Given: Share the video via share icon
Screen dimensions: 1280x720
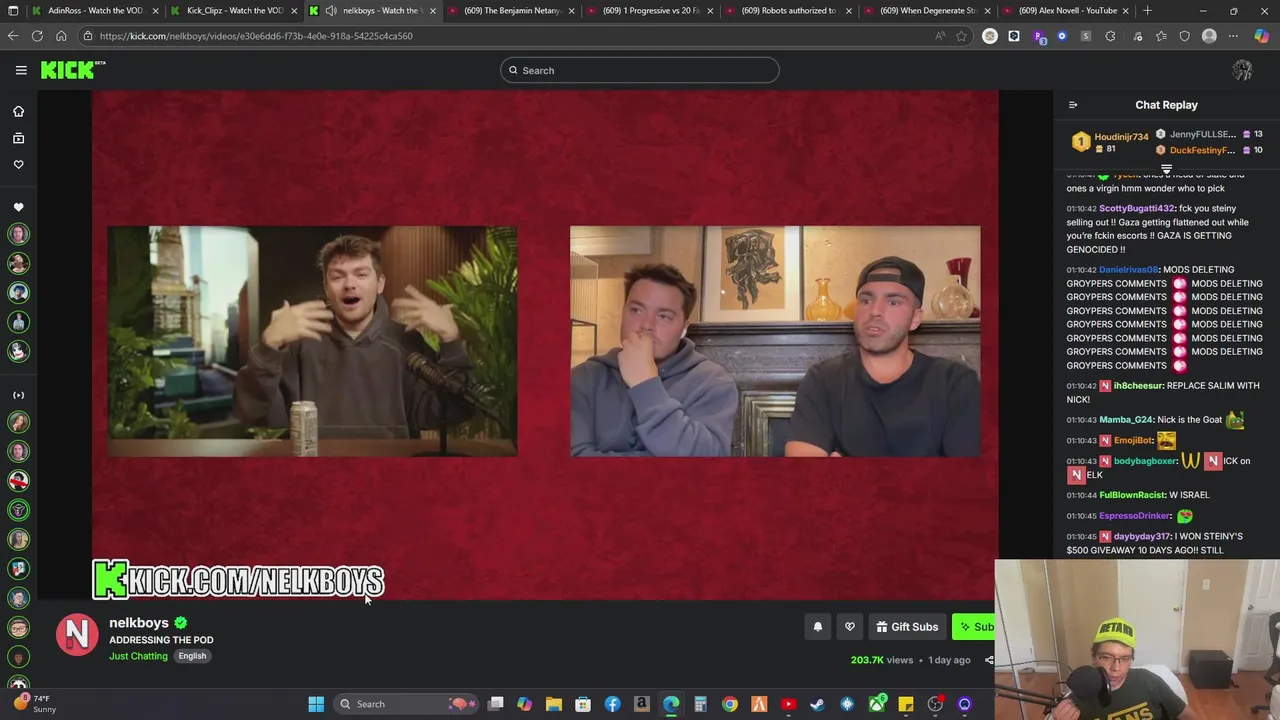Looking at the screenshot, I should (x=989, y=660).
